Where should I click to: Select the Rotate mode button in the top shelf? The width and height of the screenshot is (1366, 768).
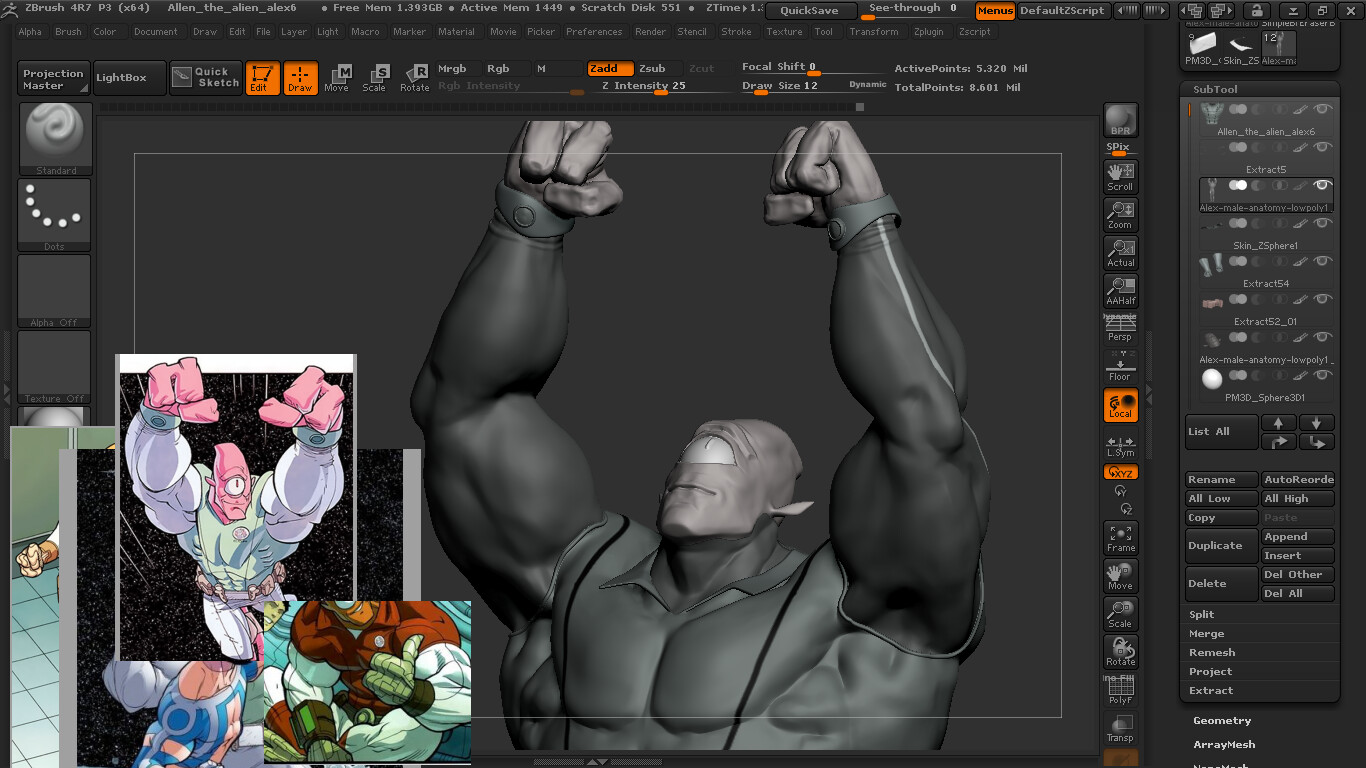pyautogui.click(x=414, y=78)
